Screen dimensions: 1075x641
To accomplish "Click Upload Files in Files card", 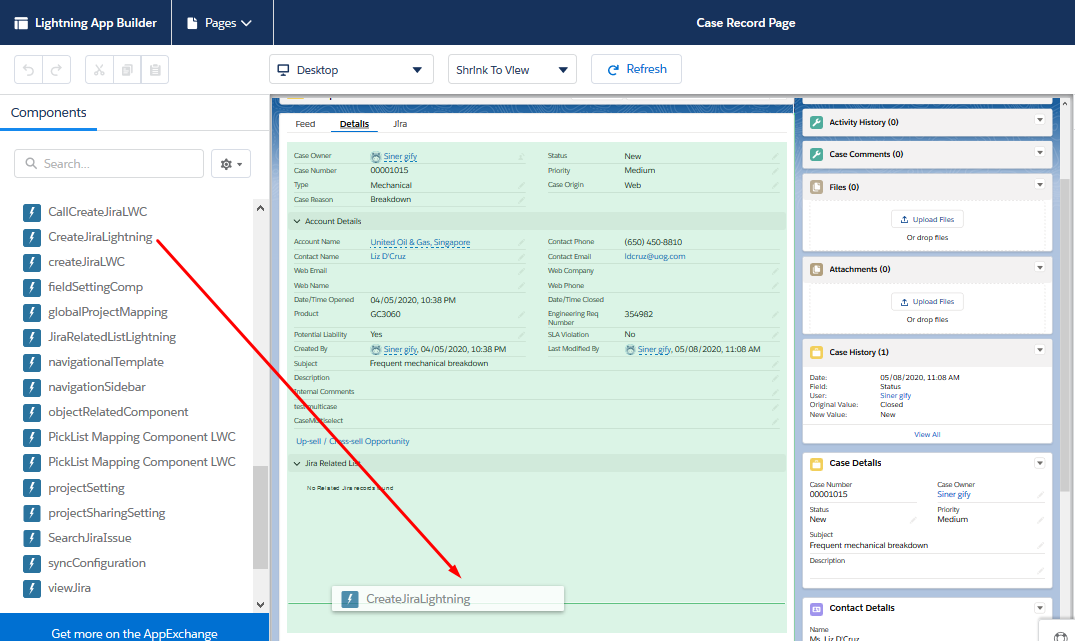I will point(927,219).
